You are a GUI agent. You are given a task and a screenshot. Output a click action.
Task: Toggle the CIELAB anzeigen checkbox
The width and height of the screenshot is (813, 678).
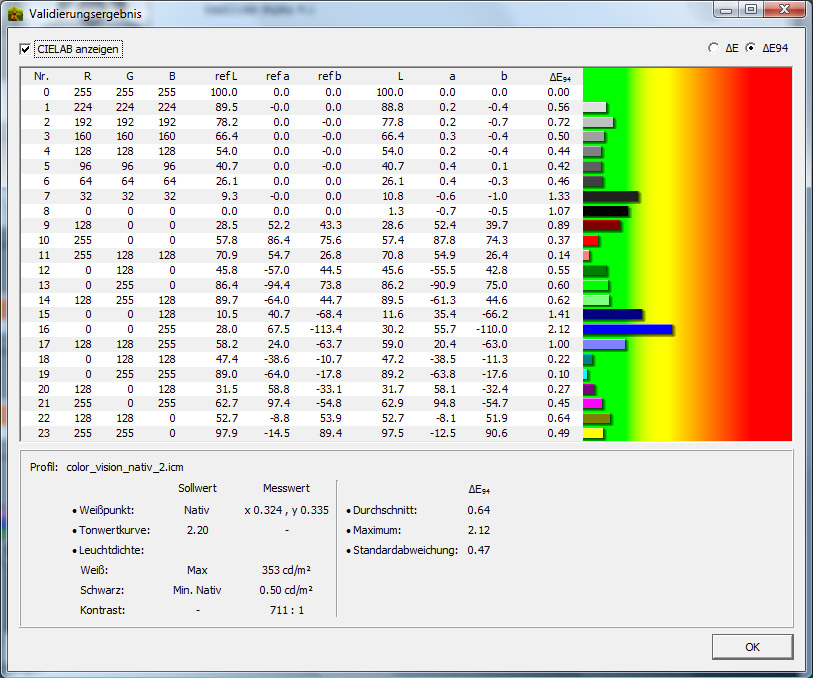click(26, 49)
